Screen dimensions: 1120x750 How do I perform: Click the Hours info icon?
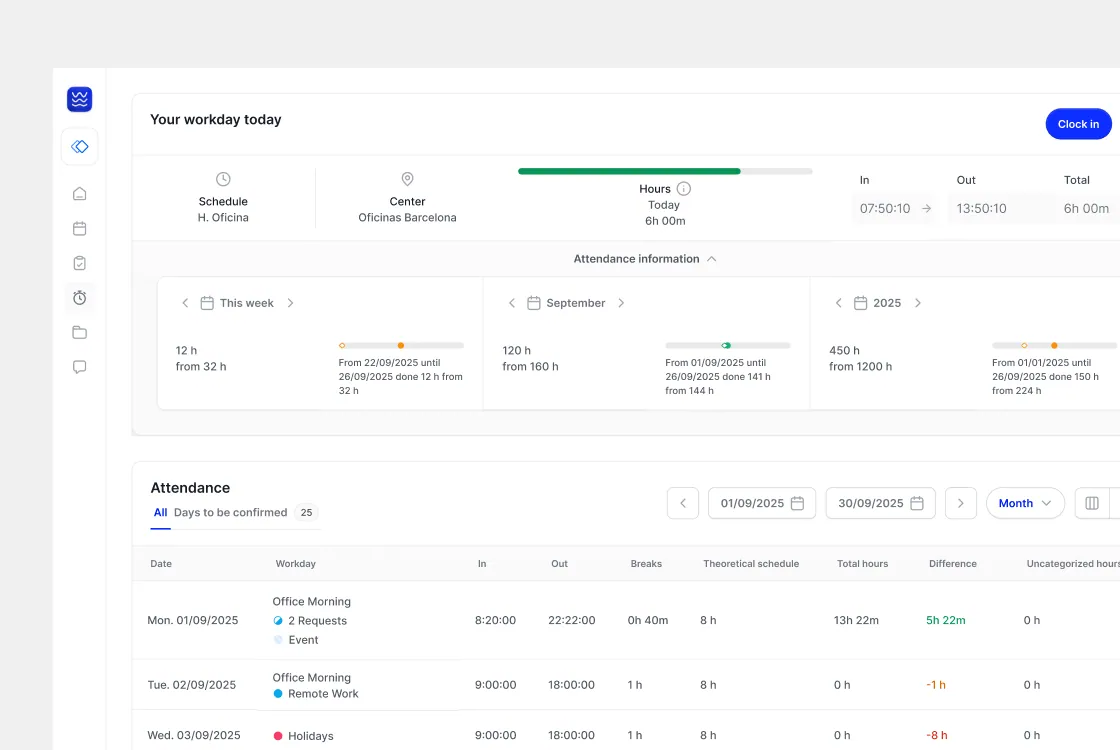(684, 189)
